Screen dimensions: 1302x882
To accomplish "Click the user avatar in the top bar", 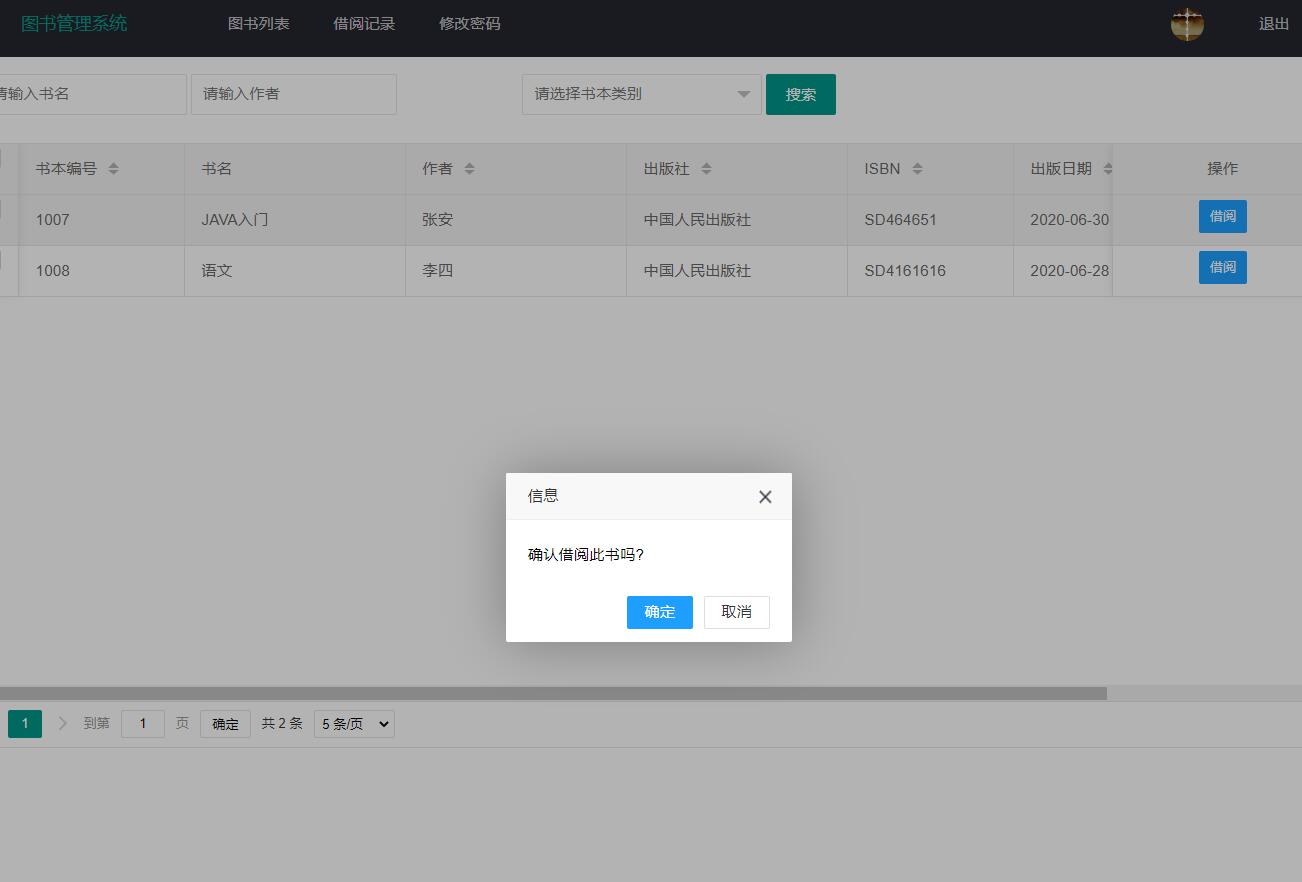I will (1187, 24).
